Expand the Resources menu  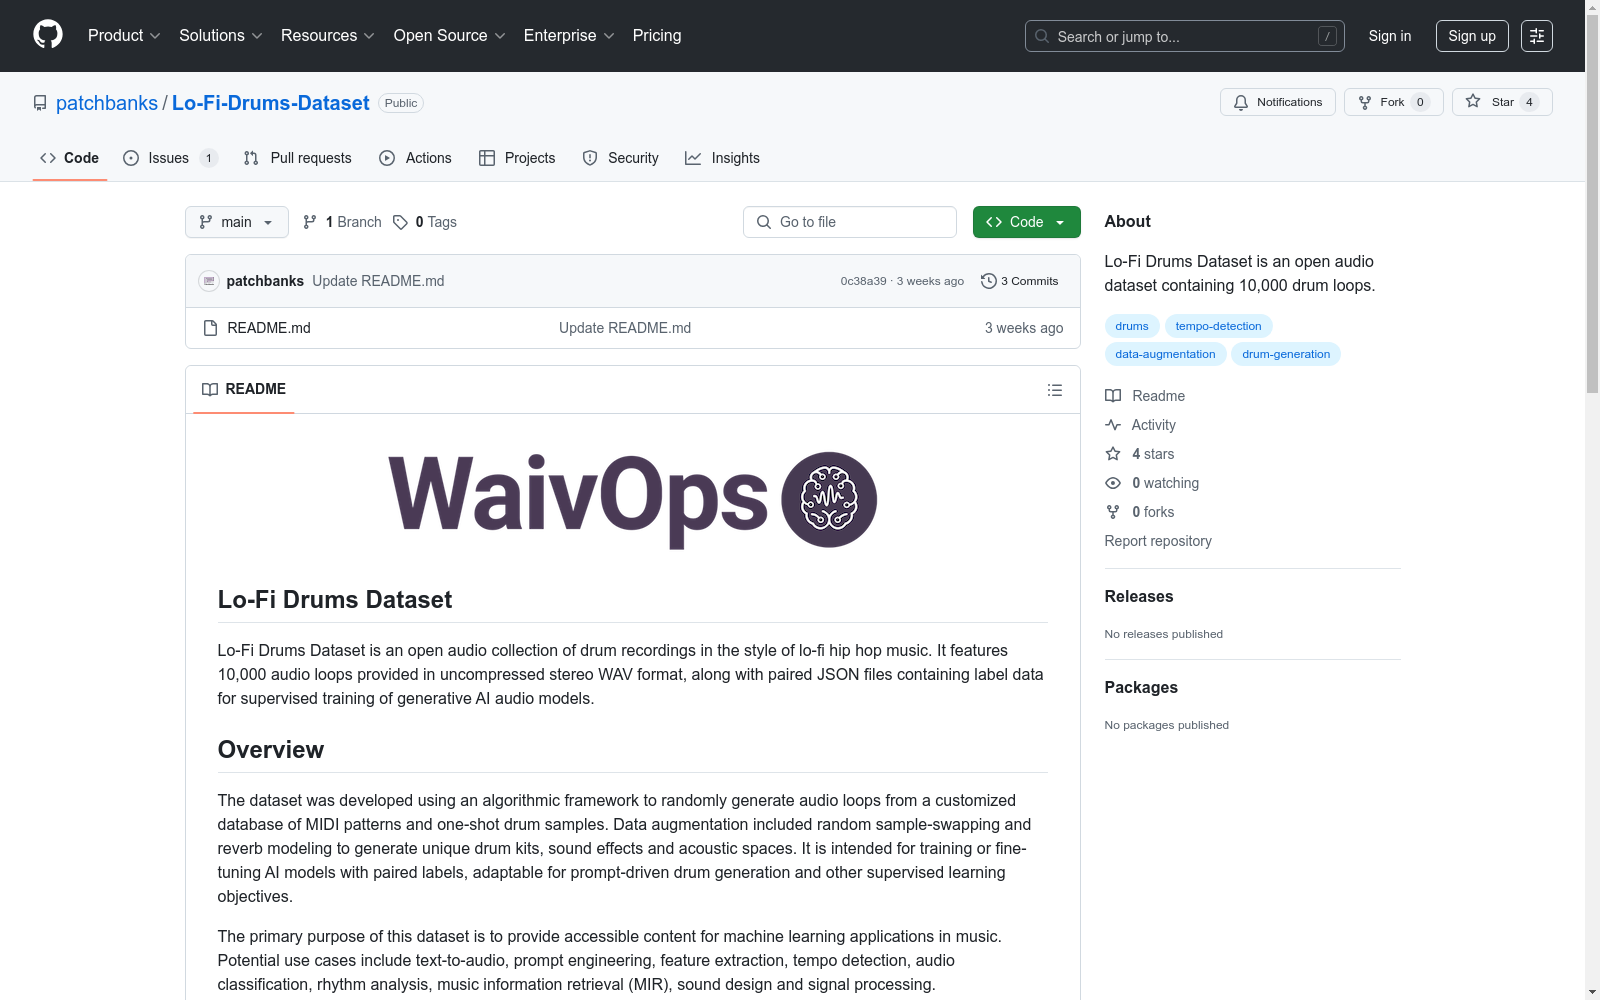point(328,35)
